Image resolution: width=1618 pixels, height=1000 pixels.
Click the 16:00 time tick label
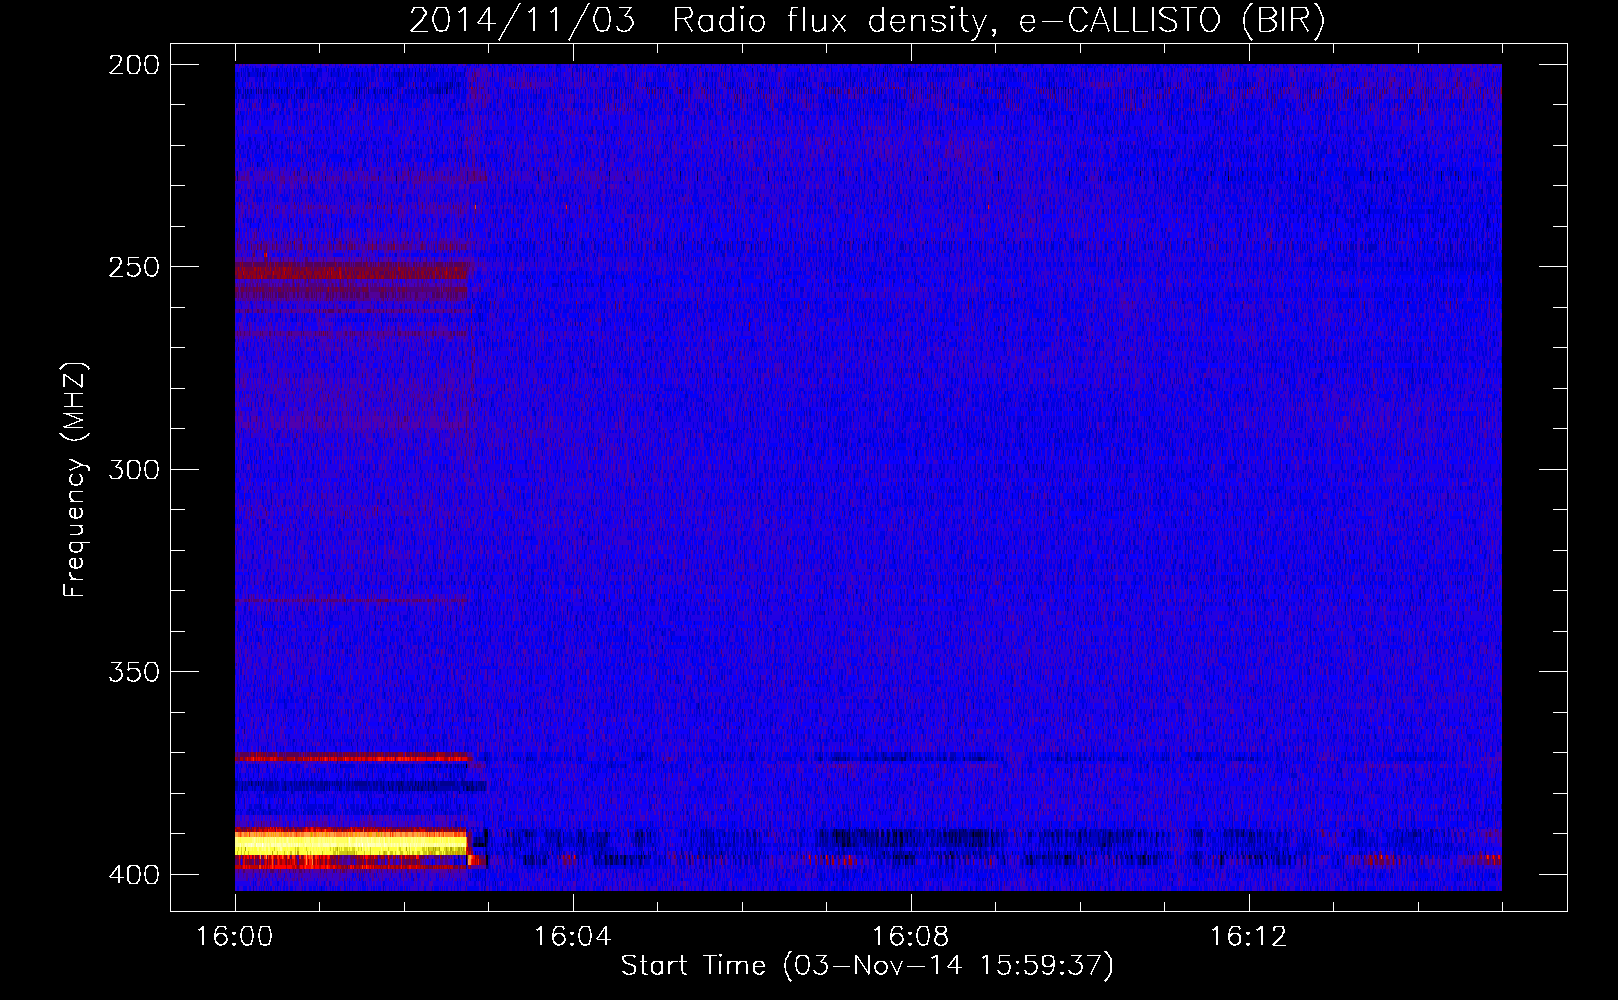coord(235,937)
